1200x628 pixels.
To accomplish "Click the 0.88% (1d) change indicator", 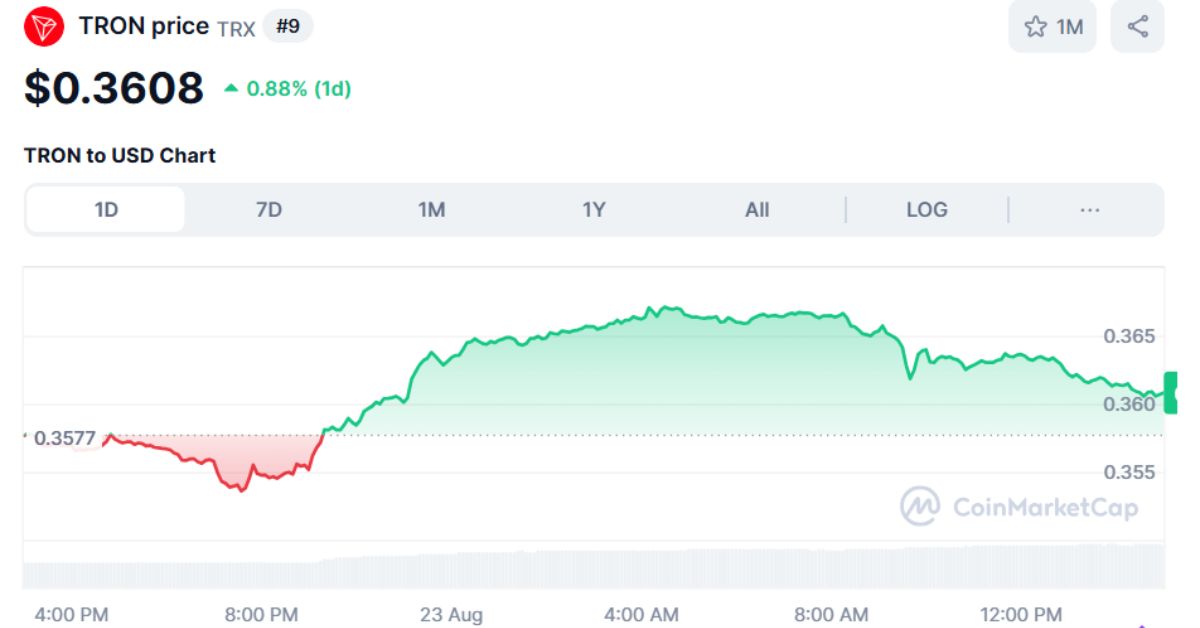I will [x=288, y=88].
